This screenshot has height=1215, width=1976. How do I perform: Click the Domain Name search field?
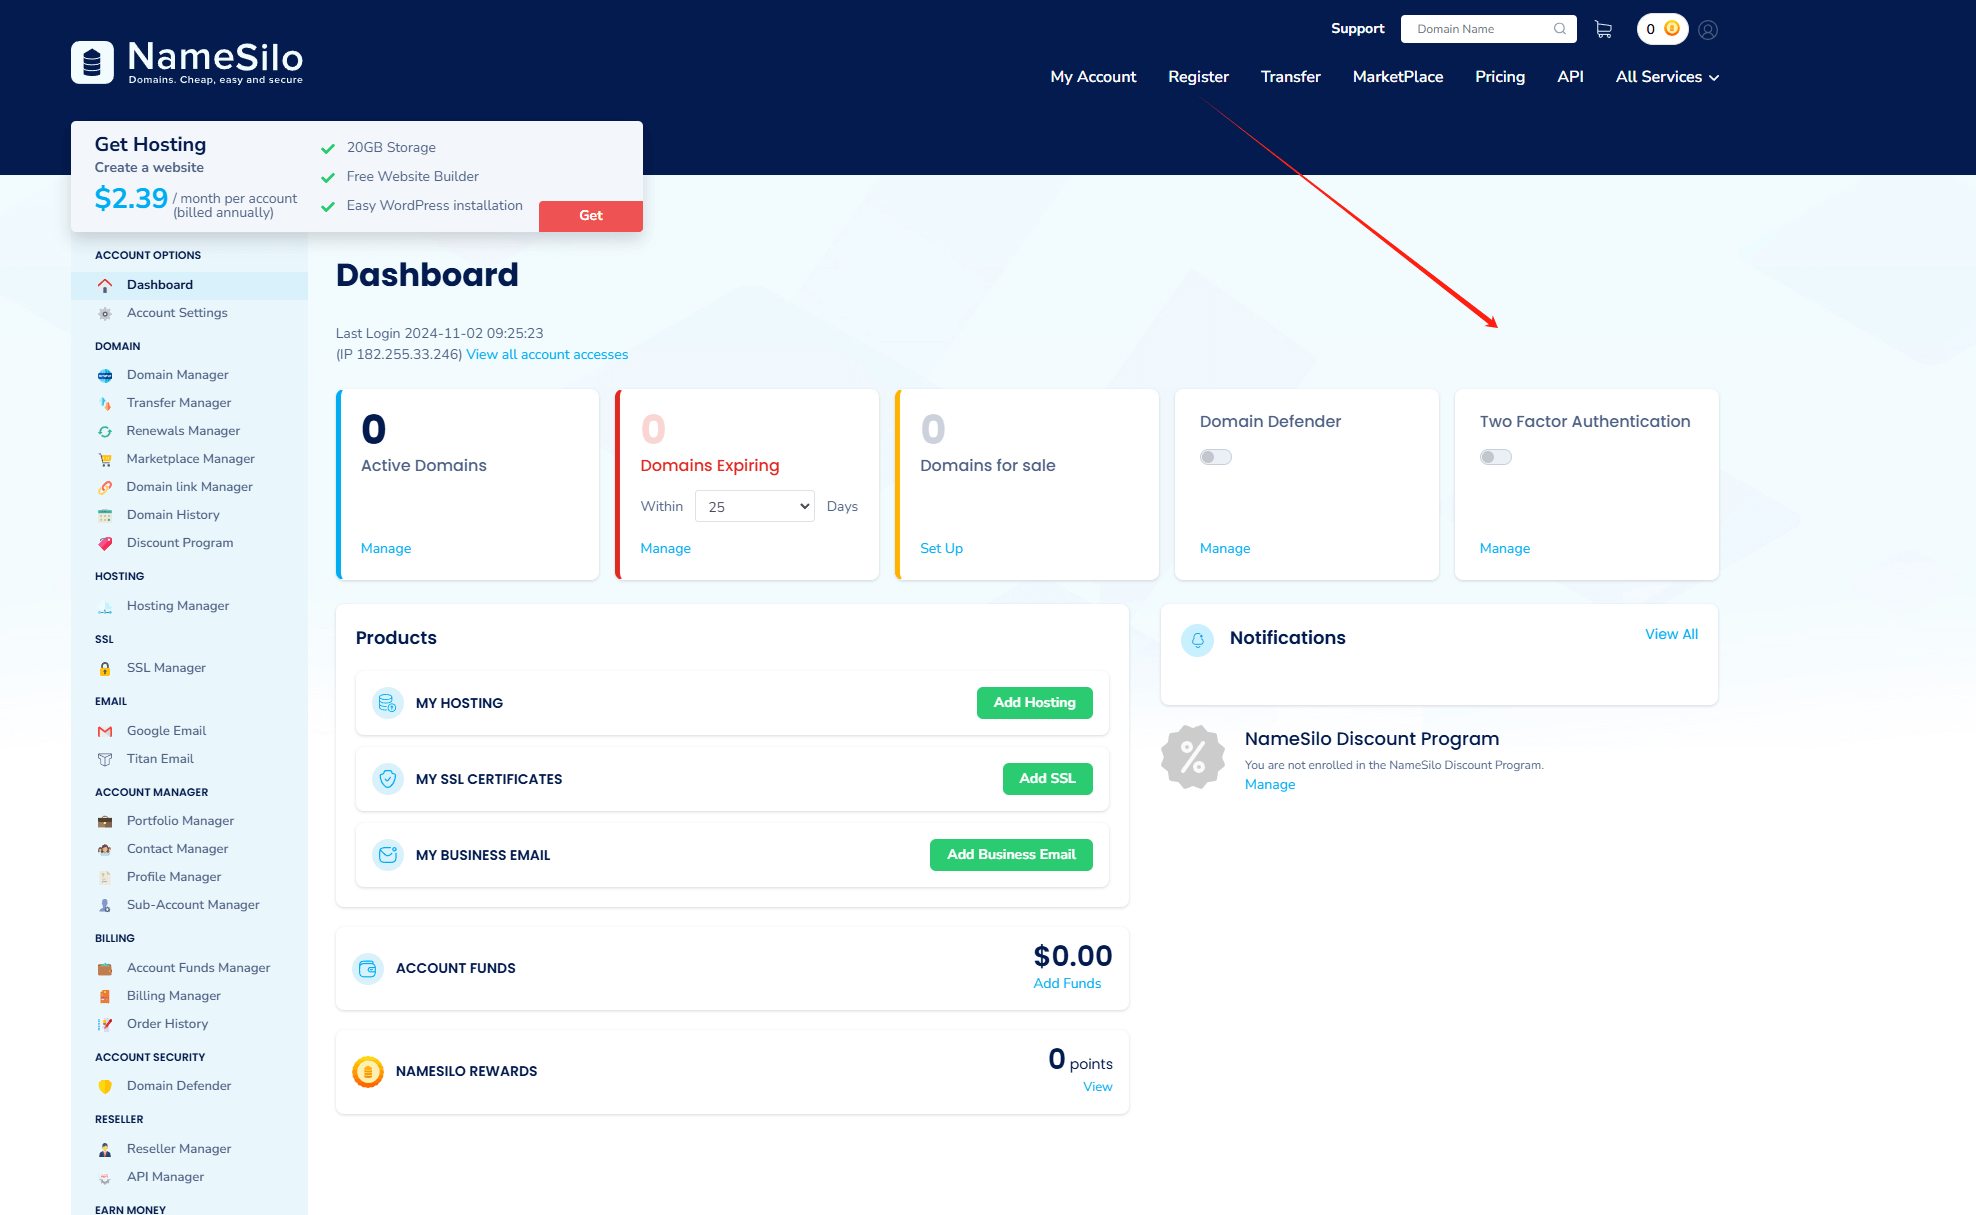click(x=1478, y=29)
